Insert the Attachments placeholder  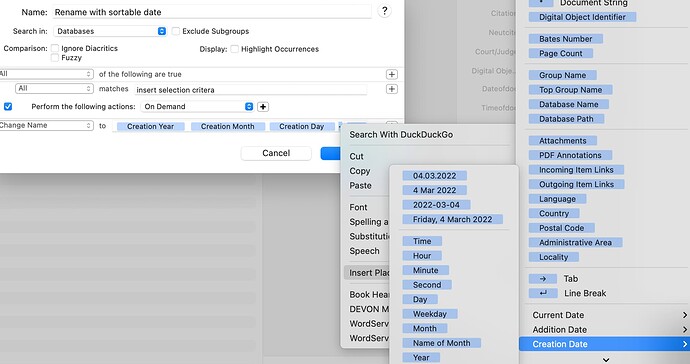coord(563,141)
